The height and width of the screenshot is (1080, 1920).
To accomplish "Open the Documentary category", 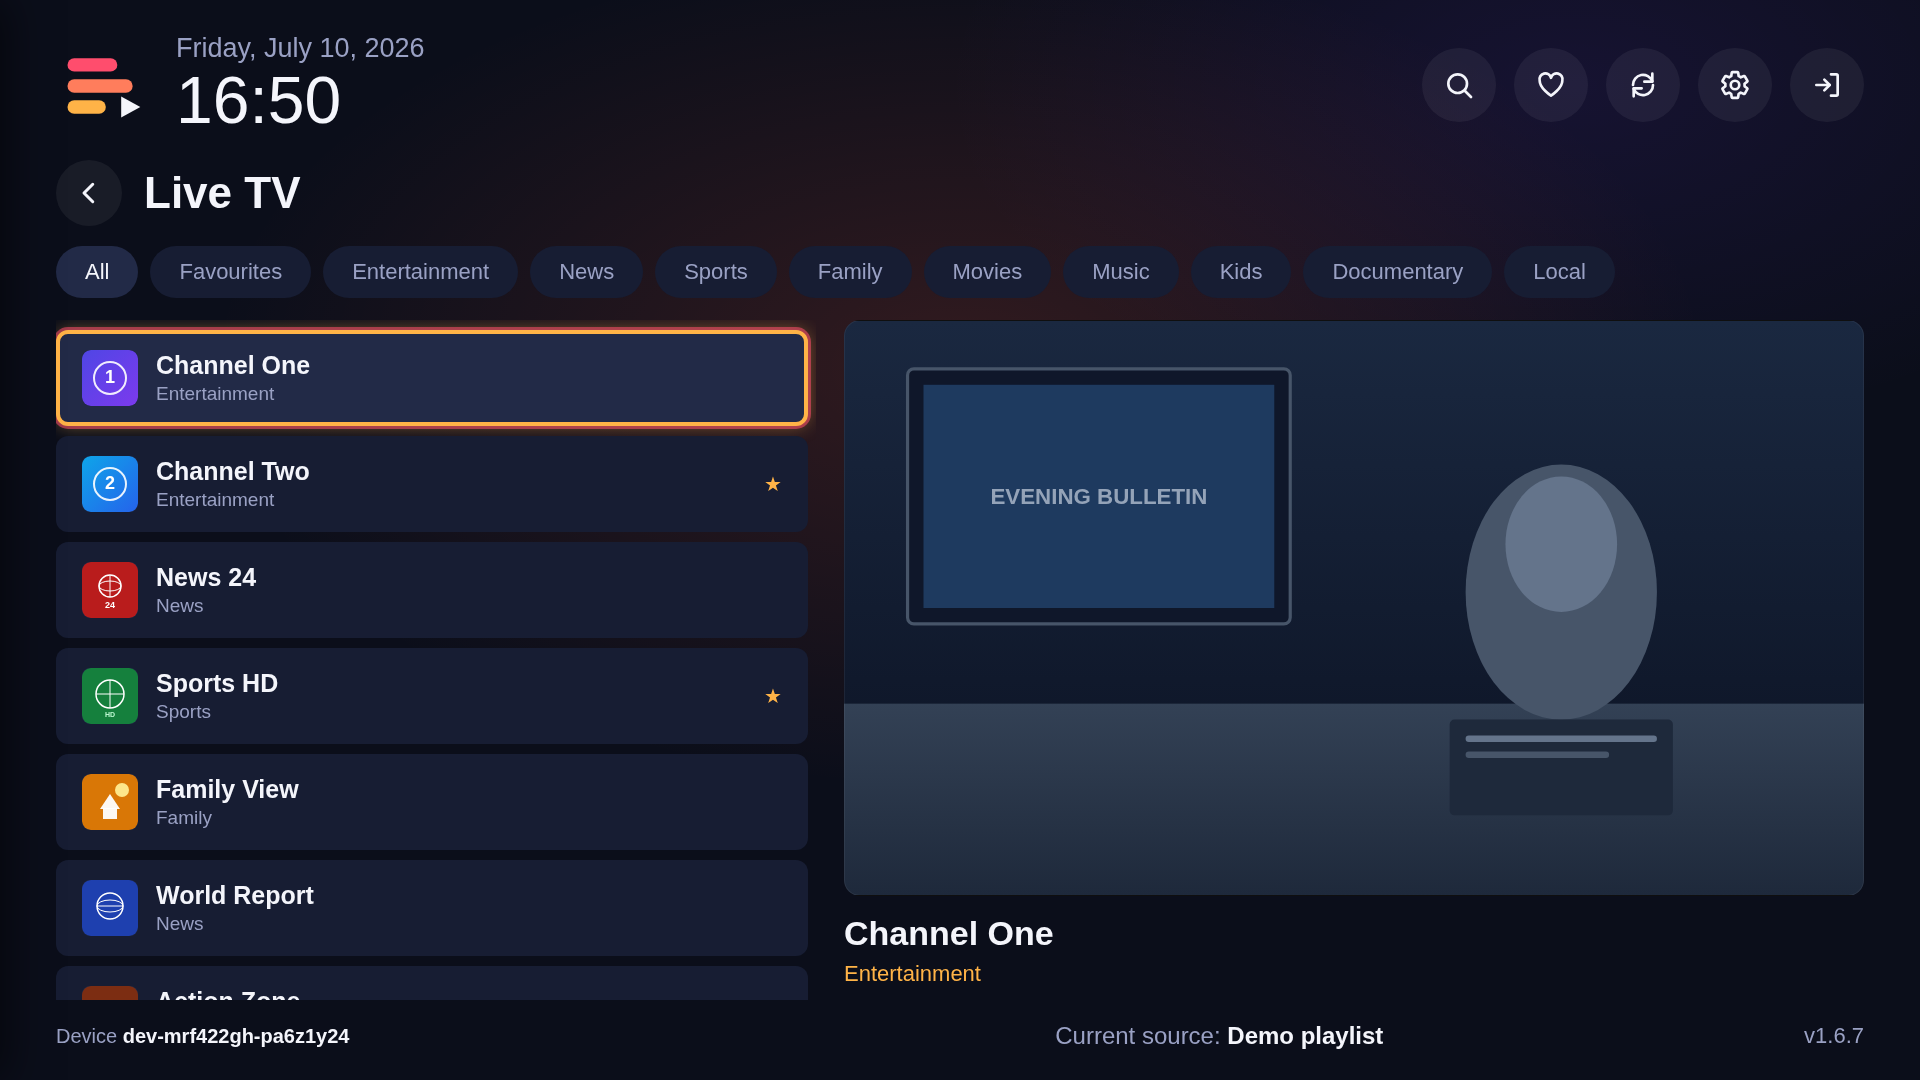I will (x=1397, y=272).
